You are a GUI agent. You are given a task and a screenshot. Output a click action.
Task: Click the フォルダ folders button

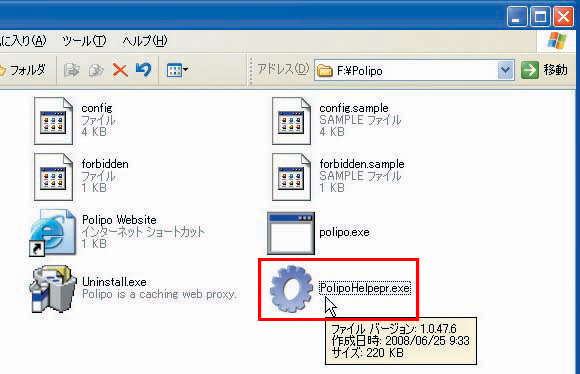pyautogui.click(x=23, y=70)
